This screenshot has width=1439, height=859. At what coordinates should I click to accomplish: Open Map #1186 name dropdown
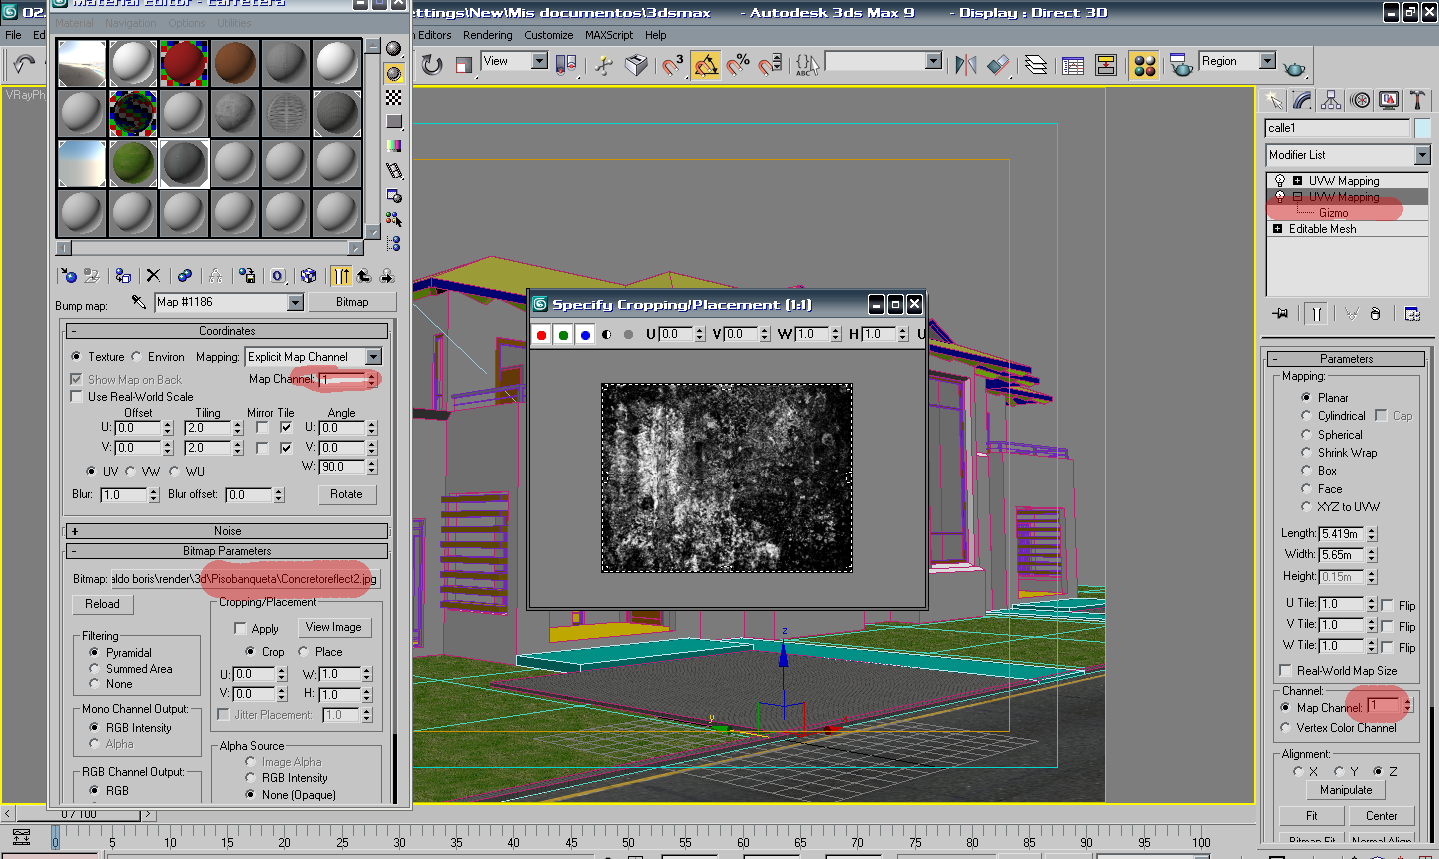click(x=295, y=302)
